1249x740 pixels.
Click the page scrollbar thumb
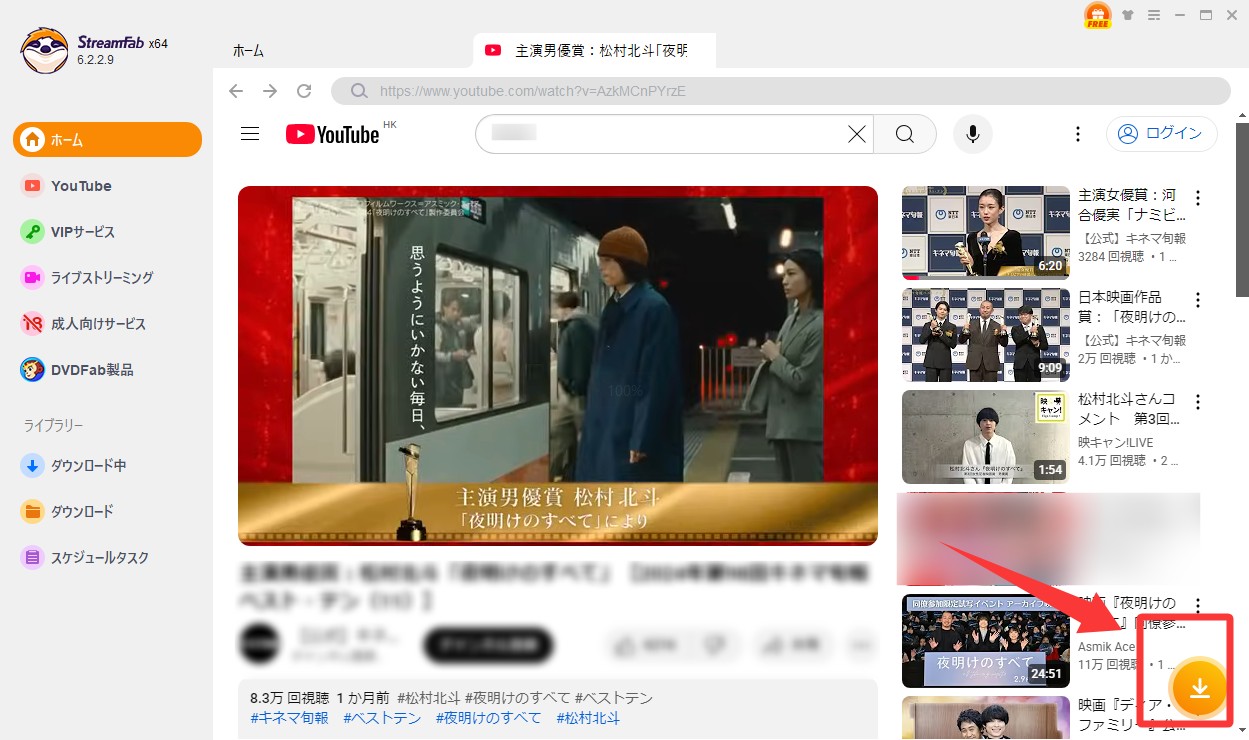[x=1241, y=210]
